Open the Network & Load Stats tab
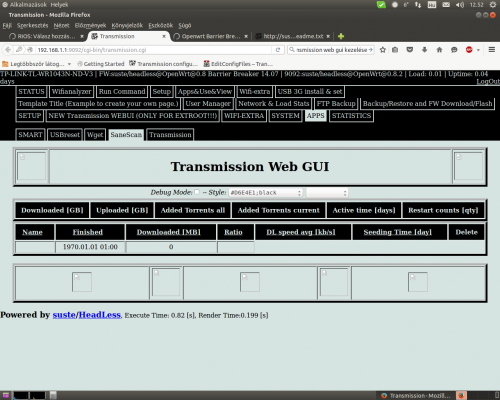The image size is (500, 400). coord(274,104)
